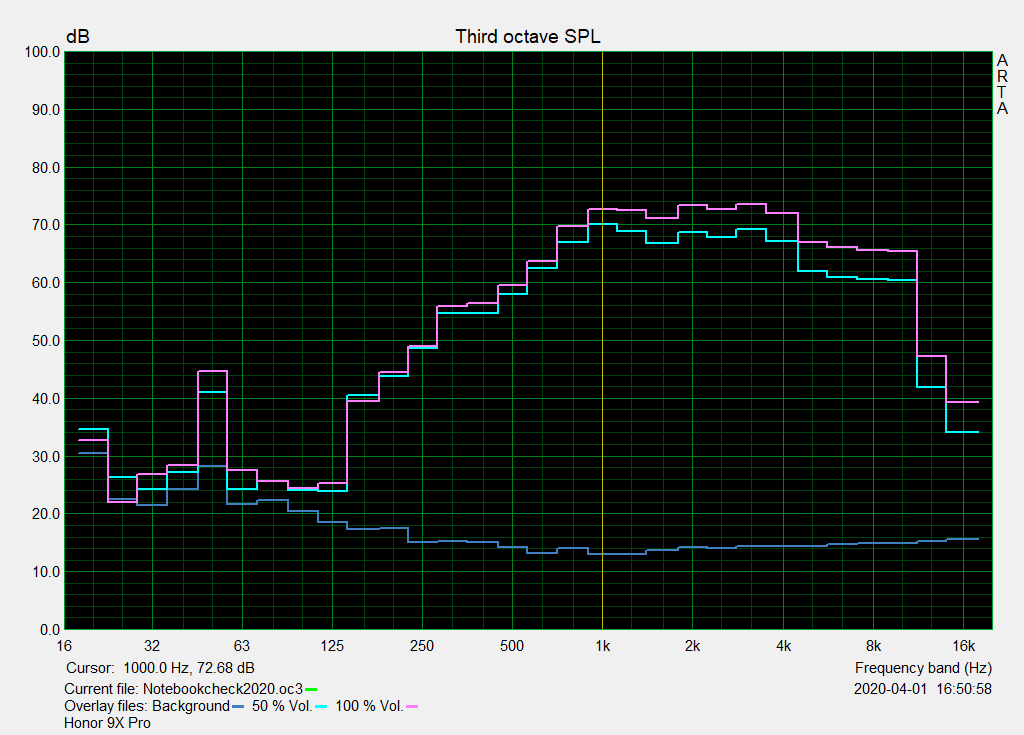Click the 0.0 y-axis label
Image resolution: width=1024 pixels, height=735 pixels.
(50, 630)
